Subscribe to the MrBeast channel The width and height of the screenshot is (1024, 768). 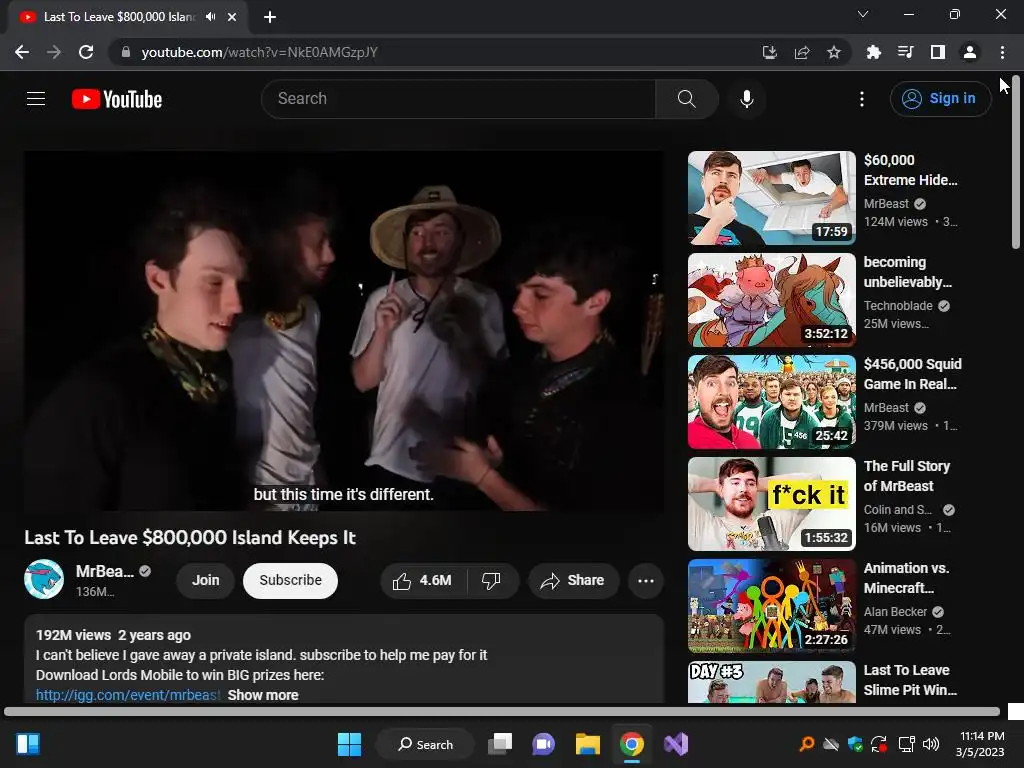pyautogui.click(x=290, y=581)
